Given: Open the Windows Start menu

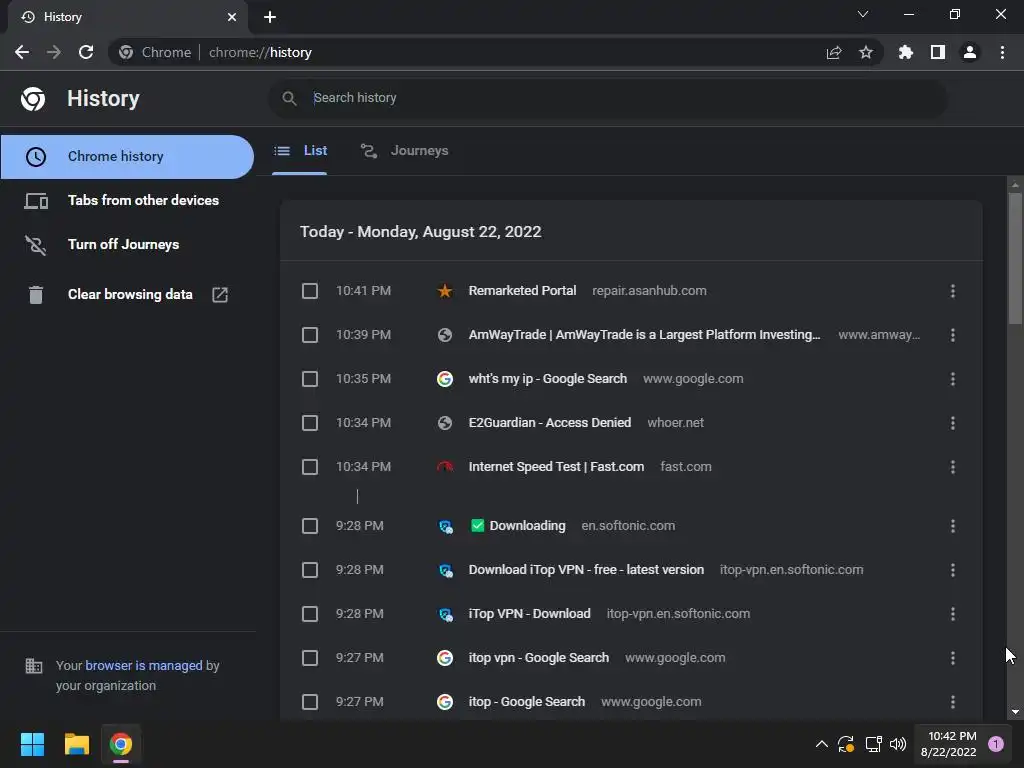Looking at the screenshot, I should point(32,744).
